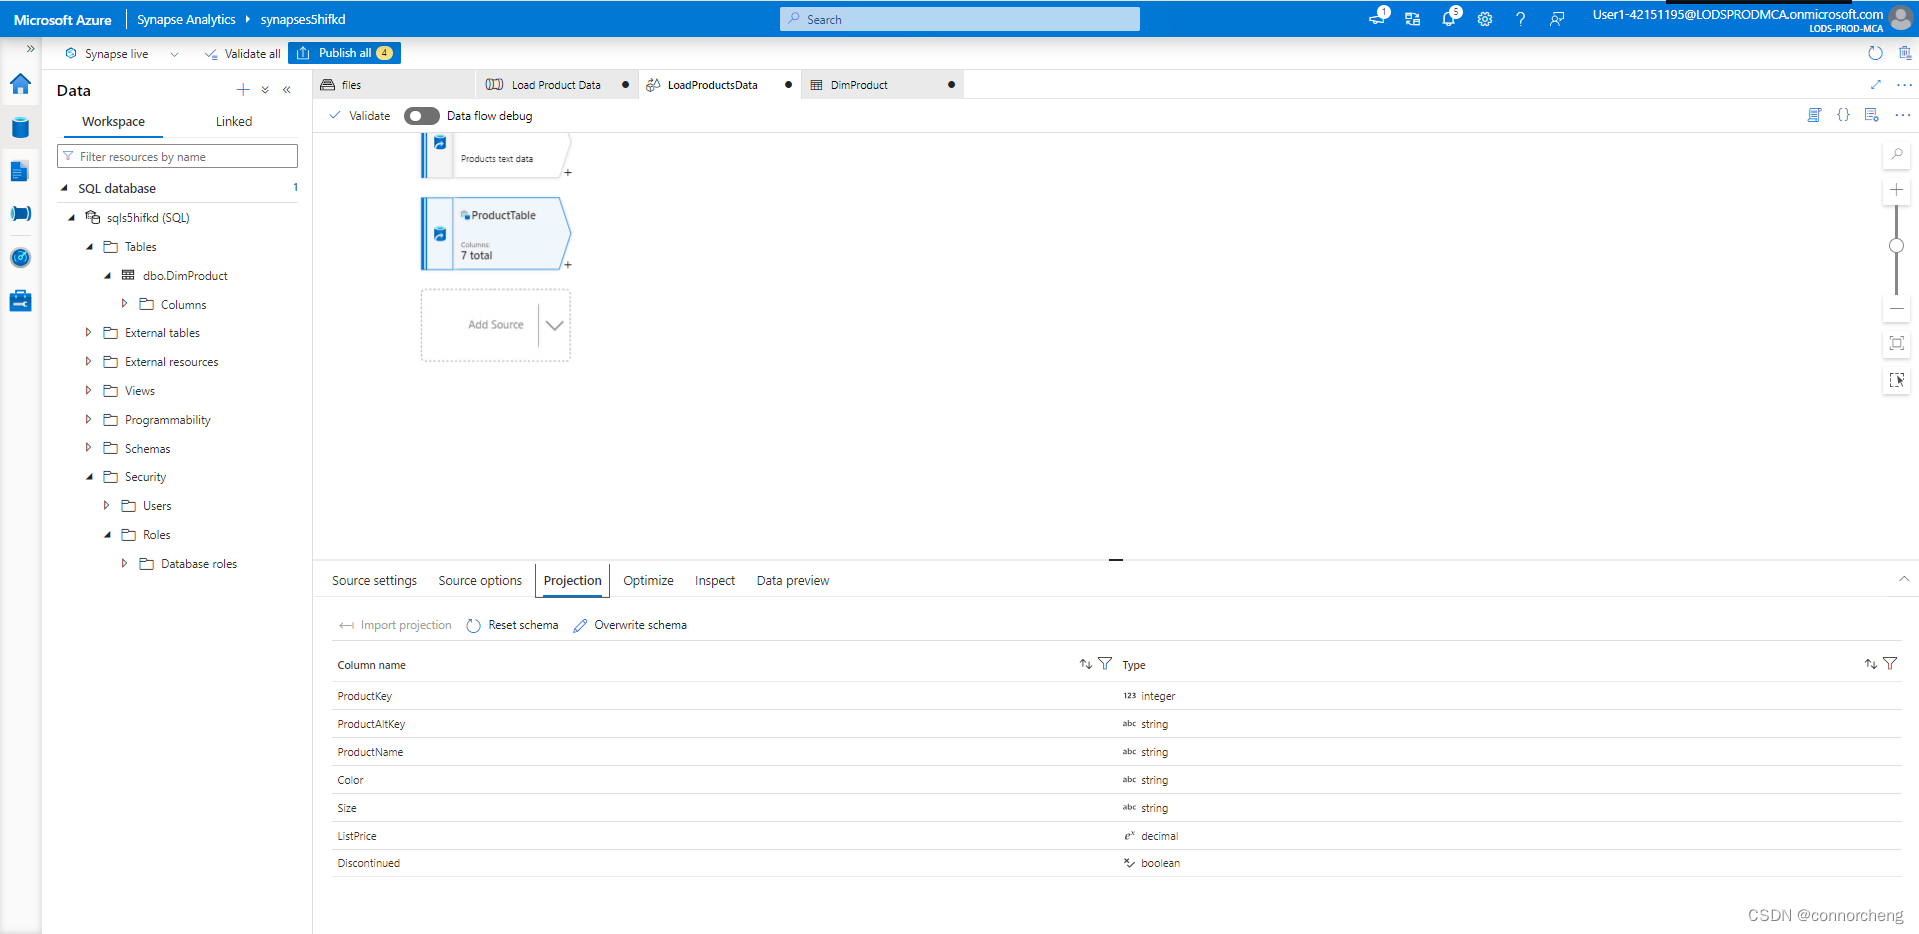Viewport: 1919px width, 934px height.
Task: Click the refresh icon in top toolbar
Action: [x=1875, y=53]
